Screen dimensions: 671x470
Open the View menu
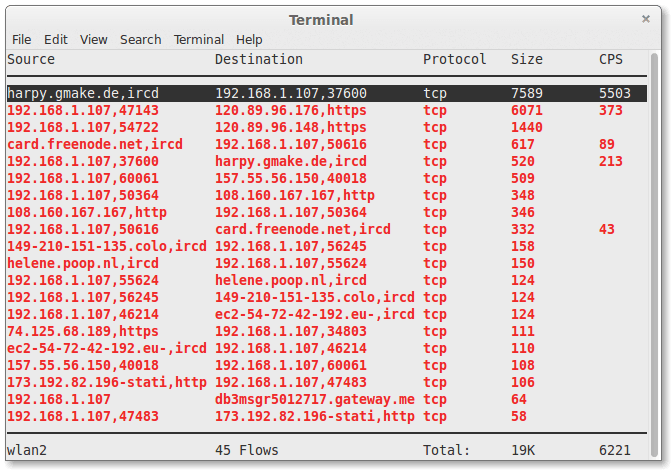pyautogui.click(x=94, y=40)
